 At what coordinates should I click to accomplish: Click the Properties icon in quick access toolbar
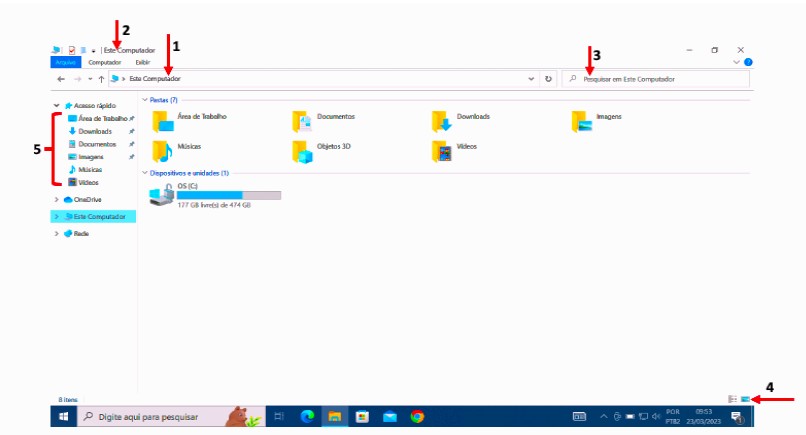point(72,50)
